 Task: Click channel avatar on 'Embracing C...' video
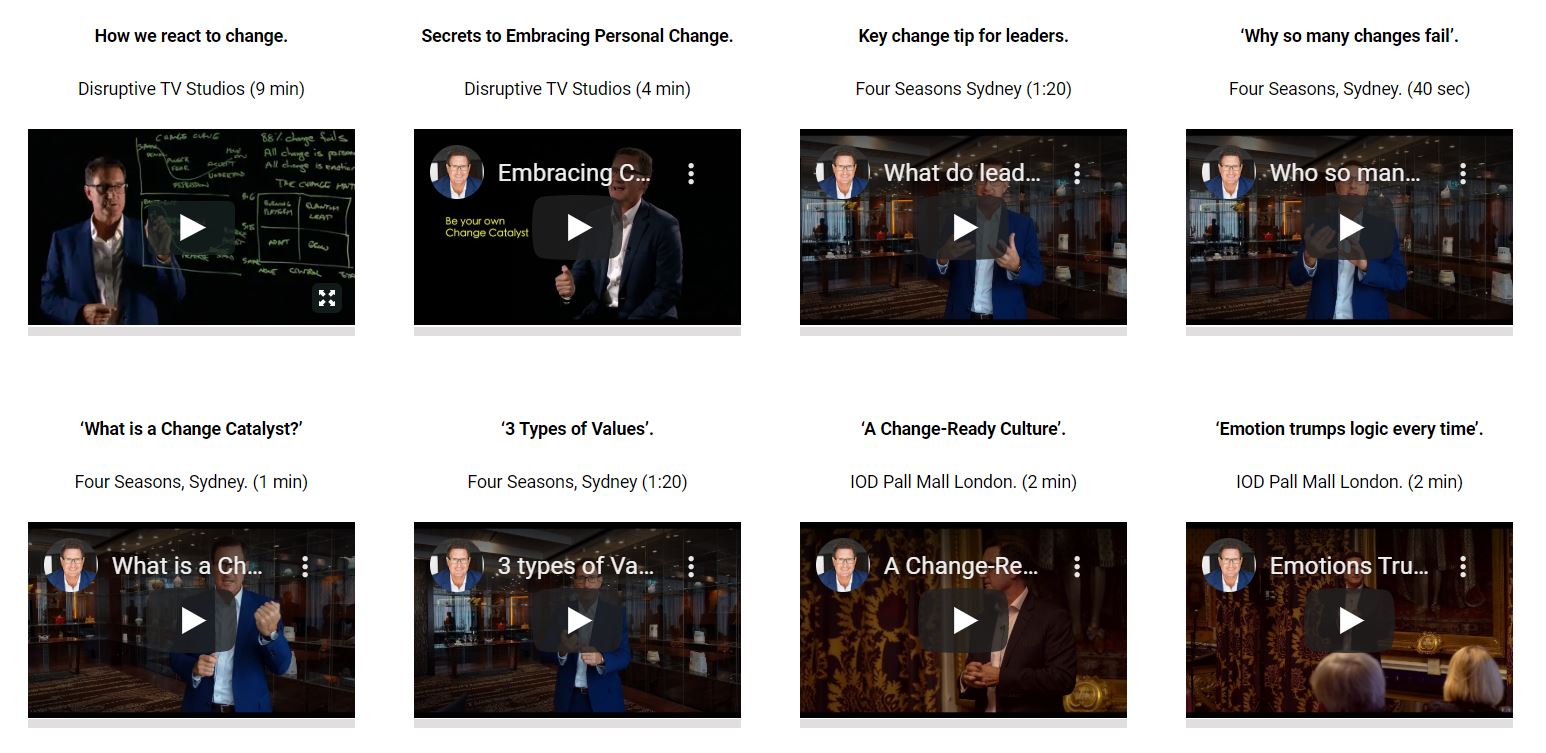457,173
